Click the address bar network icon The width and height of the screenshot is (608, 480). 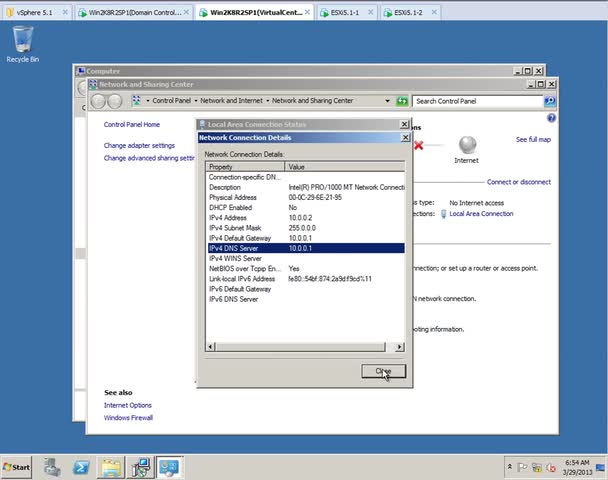tap(136, 101)
